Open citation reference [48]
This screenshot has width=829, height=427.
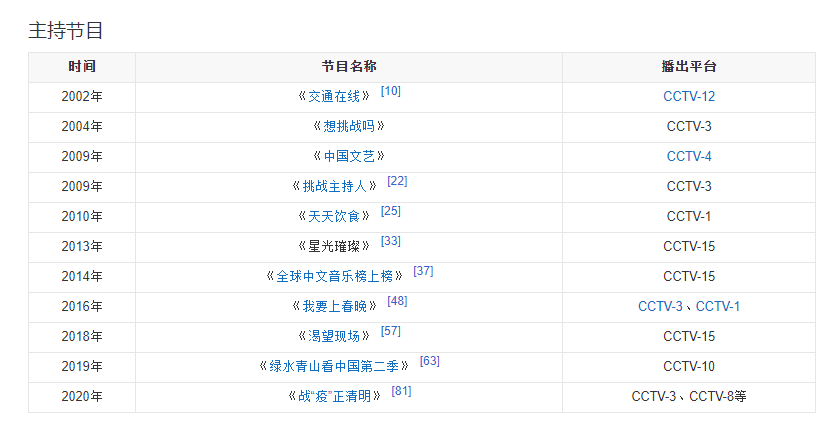[397, 301]
